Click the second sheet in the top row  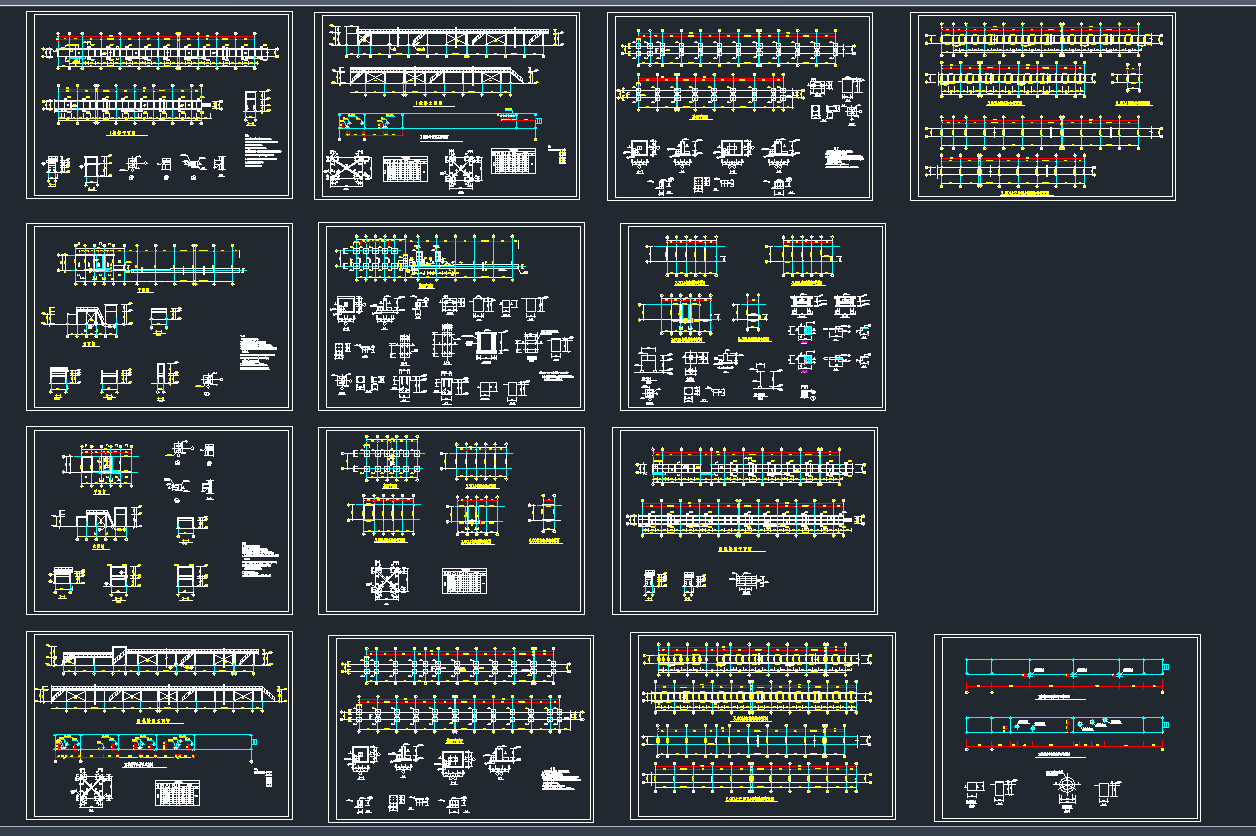coord(447,106)
